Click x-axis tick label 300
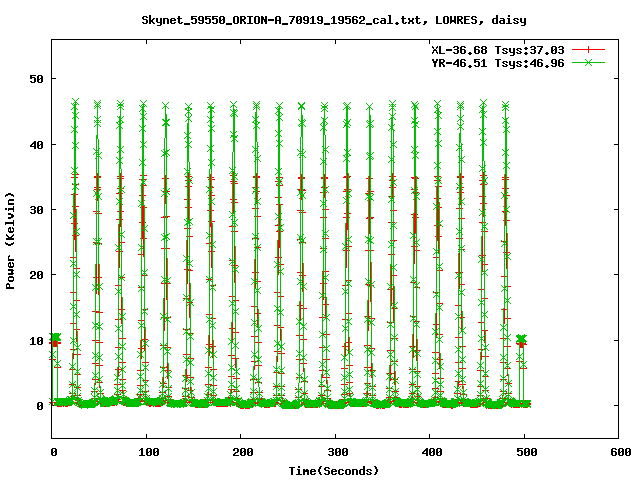The width and height of the screenshot is (640, 480). [338, 452]
